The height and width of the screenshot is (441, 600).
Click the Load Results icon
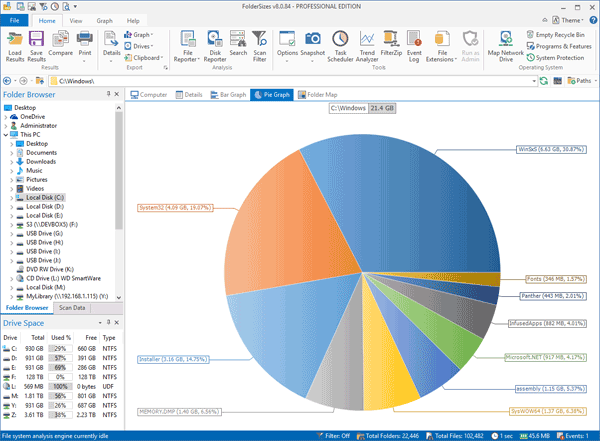click(14, 40)
